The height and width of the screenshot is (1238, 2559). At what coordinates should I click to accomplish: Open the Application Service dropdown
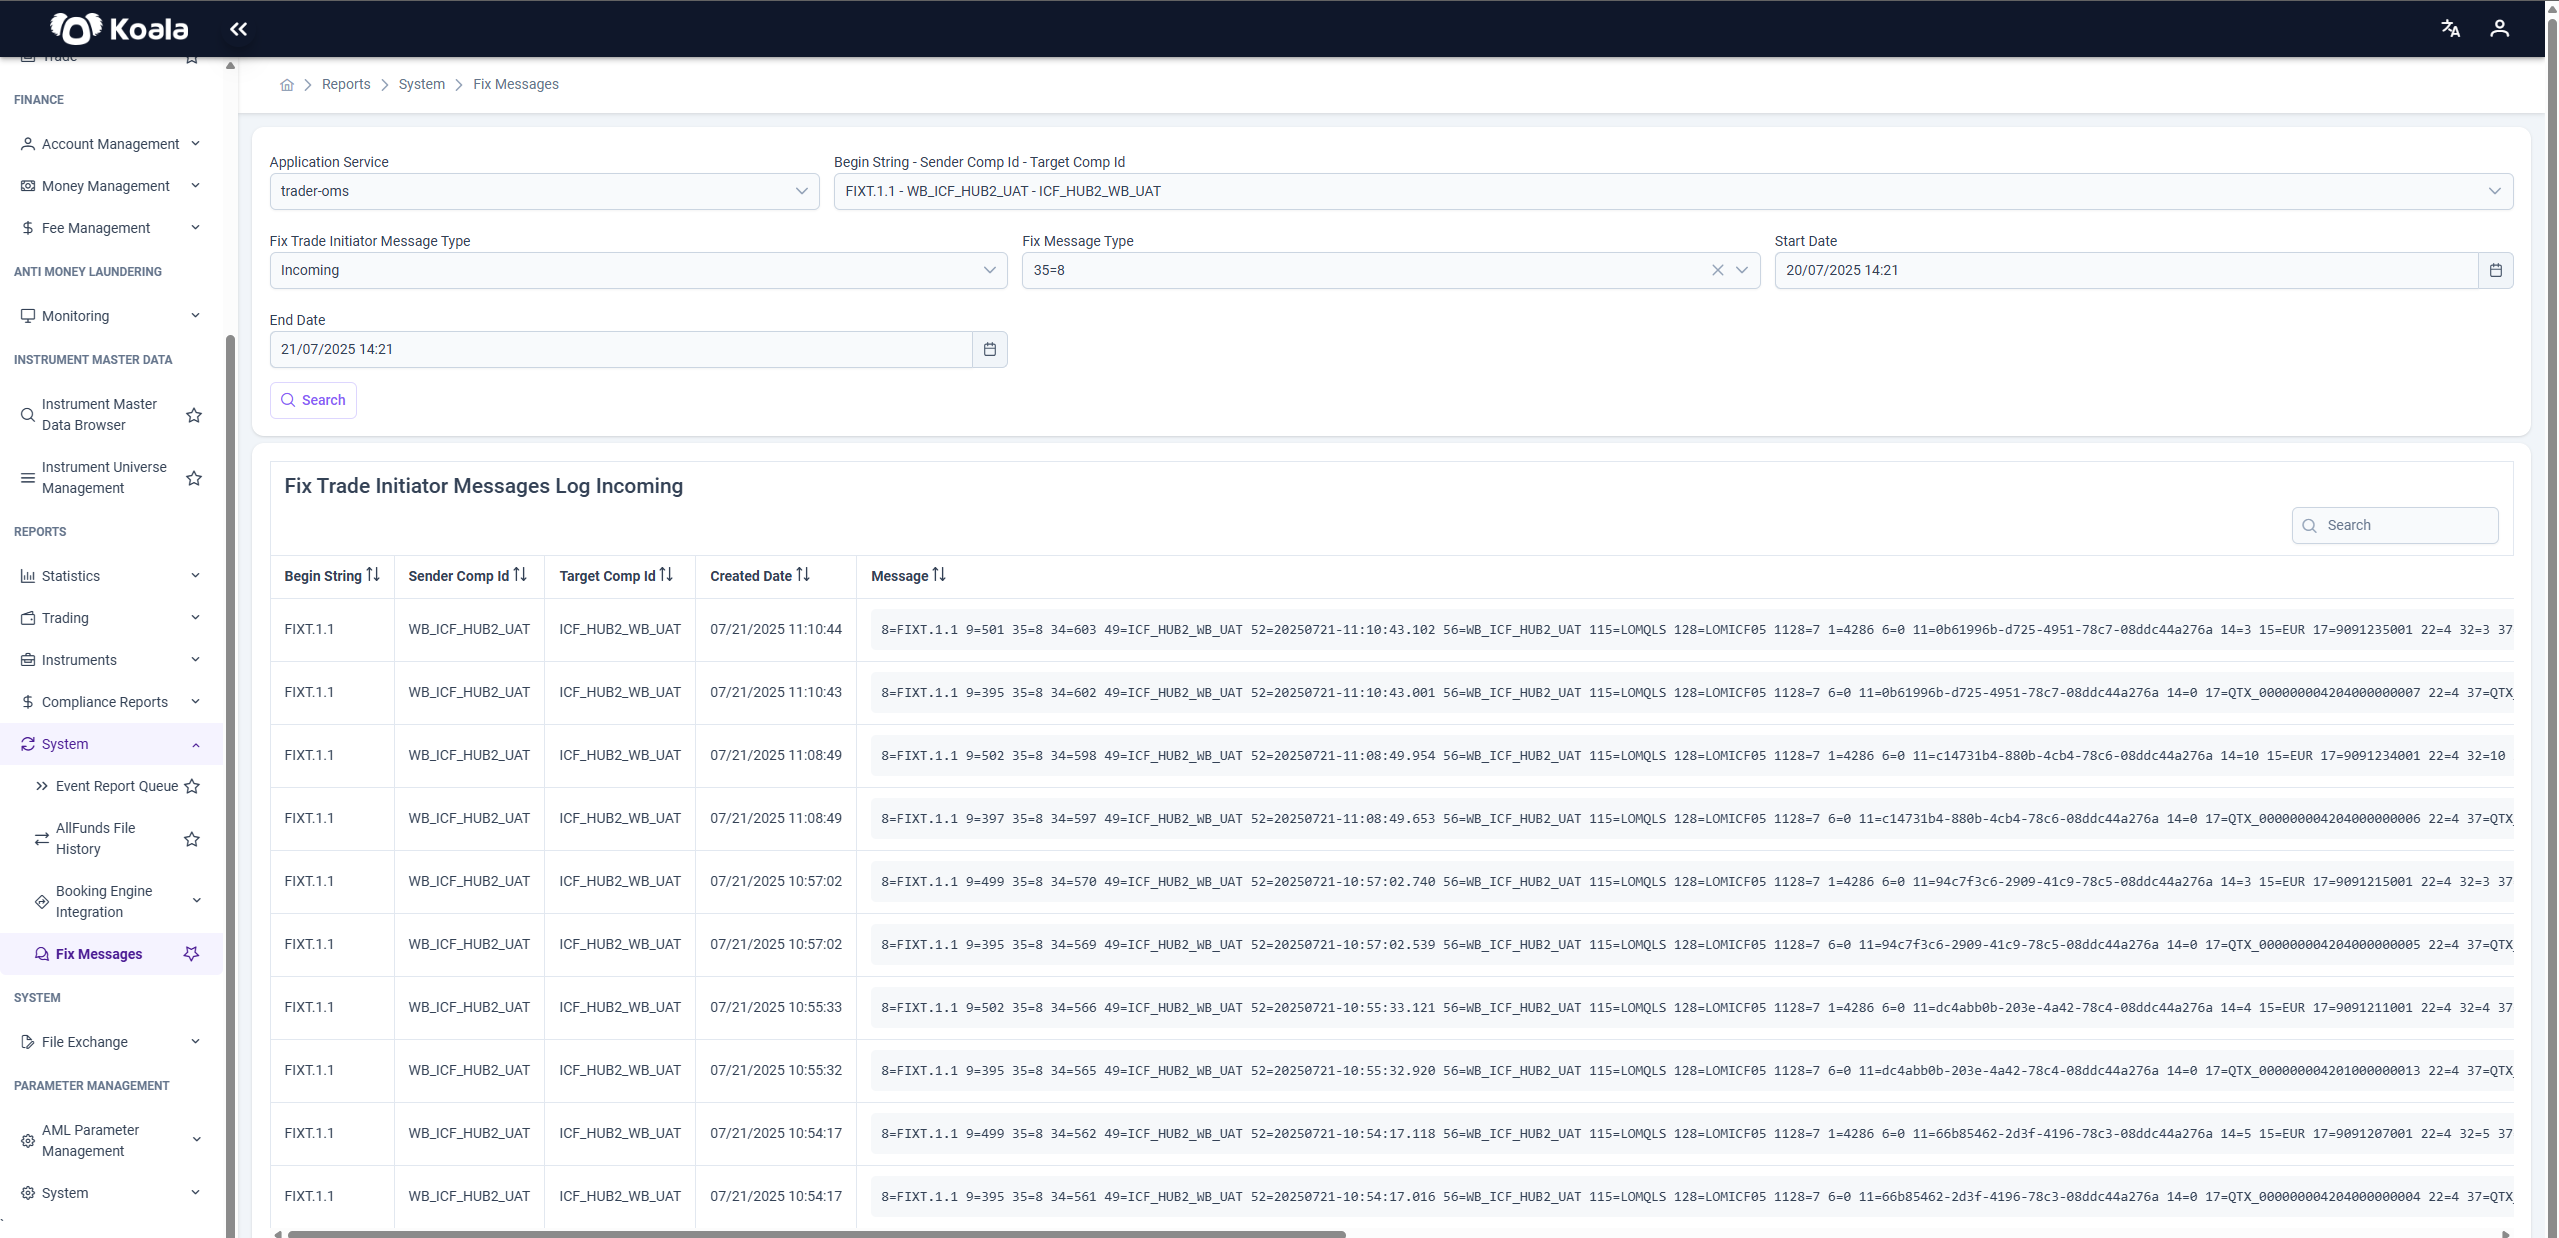[x=544, y=191]
